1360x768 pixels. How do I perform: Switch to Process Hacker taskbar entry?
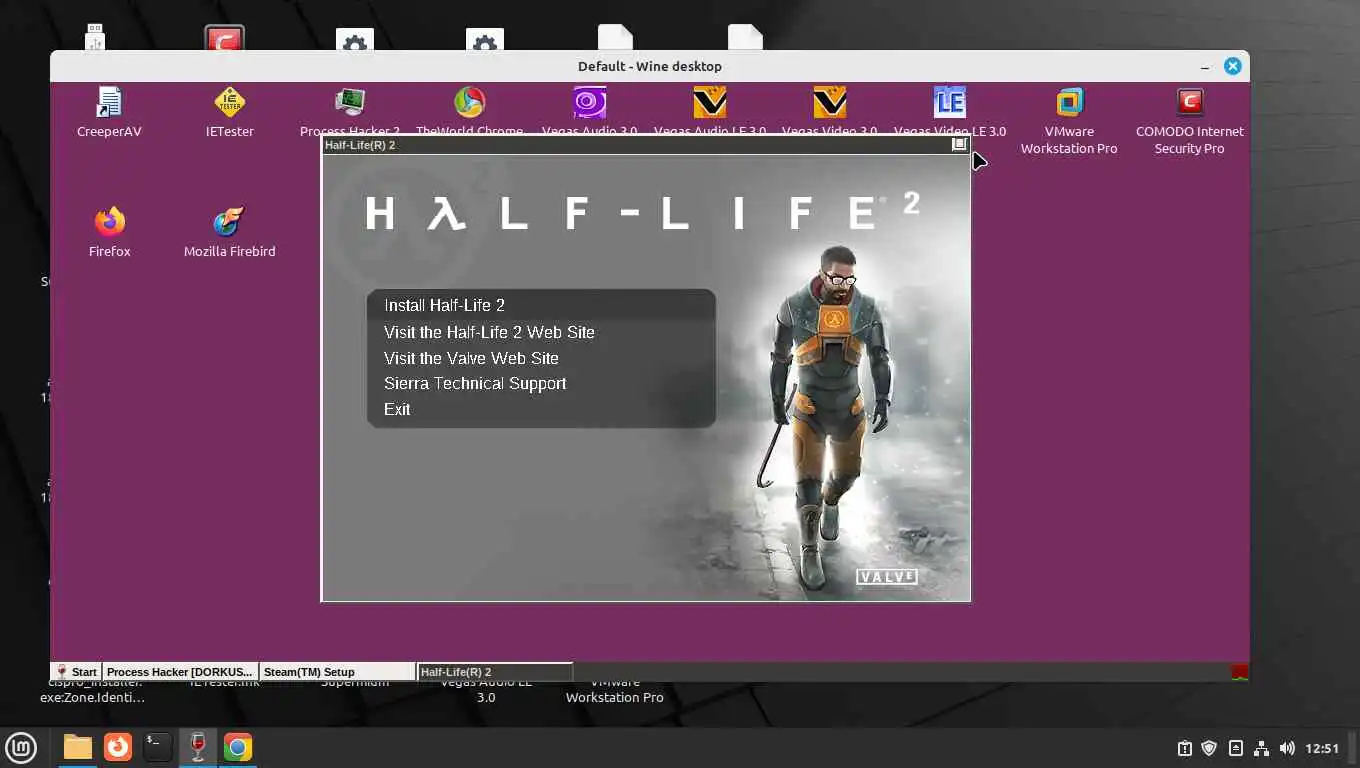180,672
